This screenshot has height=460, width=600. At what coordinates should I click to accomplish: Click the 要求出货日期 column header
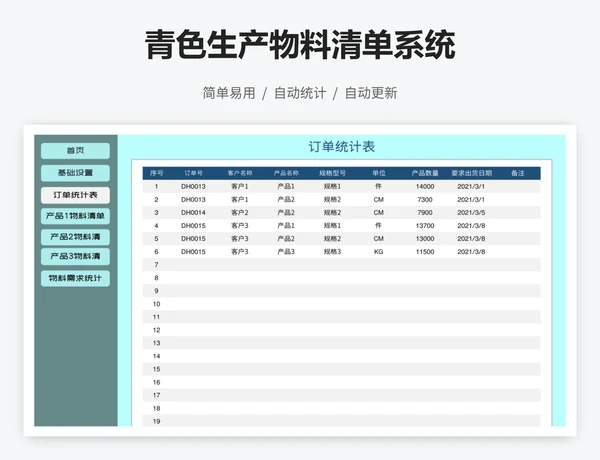click(471, 173)
